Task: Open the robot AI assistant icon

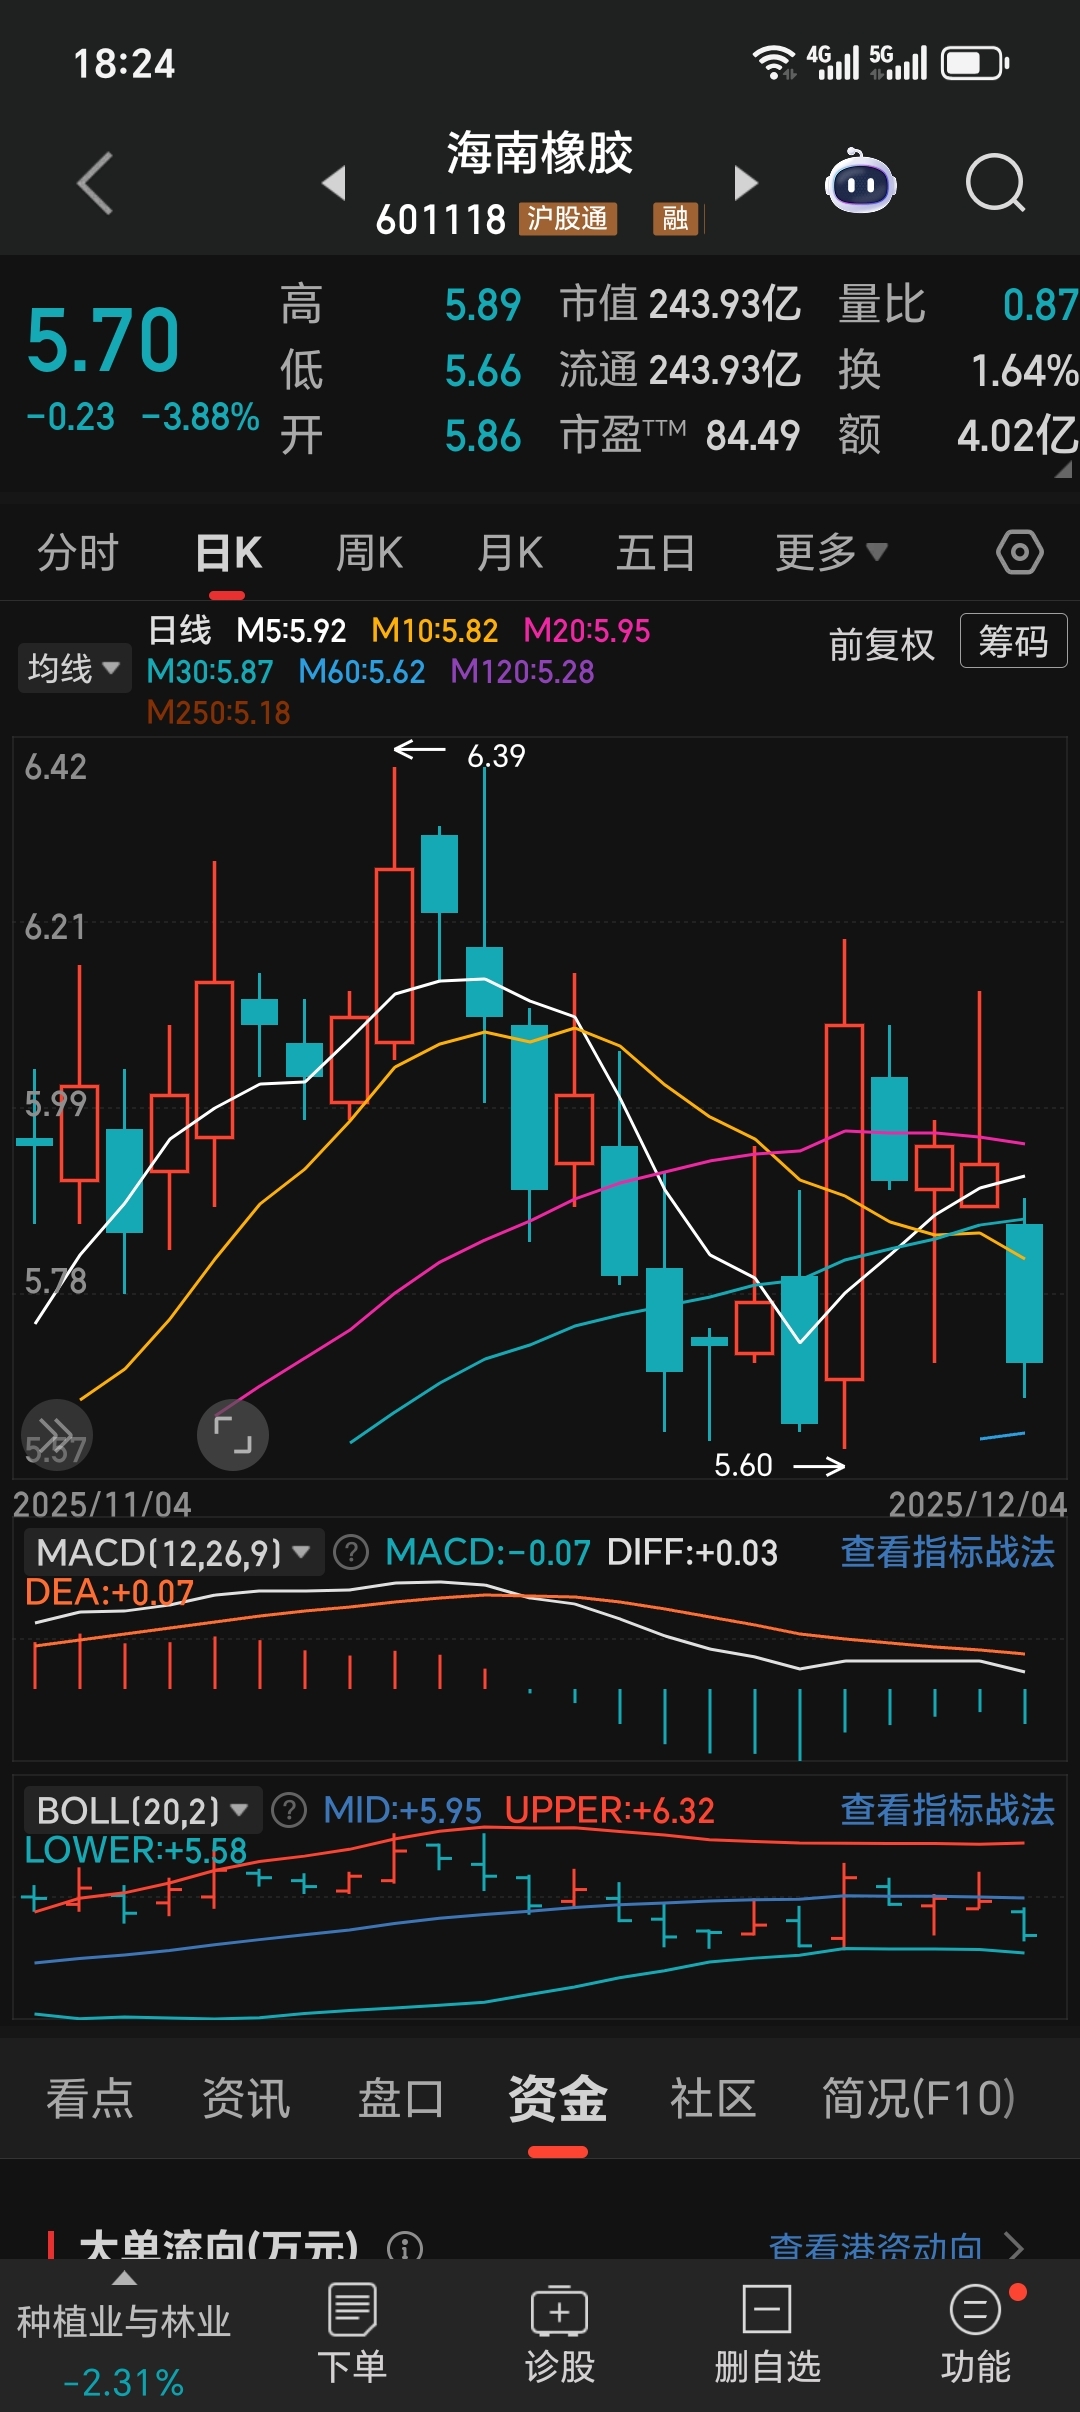Action: 860,182
